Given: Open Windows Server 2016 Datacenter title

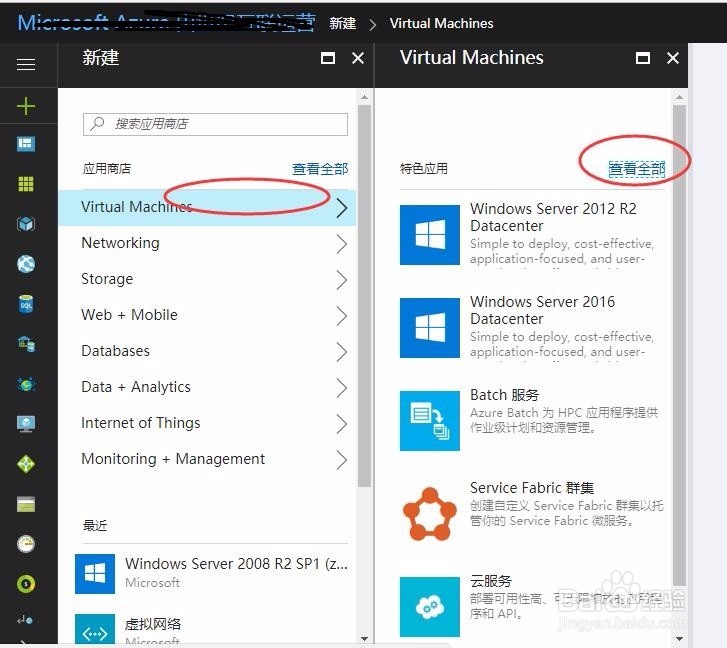Looking at the screenshot, I should [x=542, y=310].
